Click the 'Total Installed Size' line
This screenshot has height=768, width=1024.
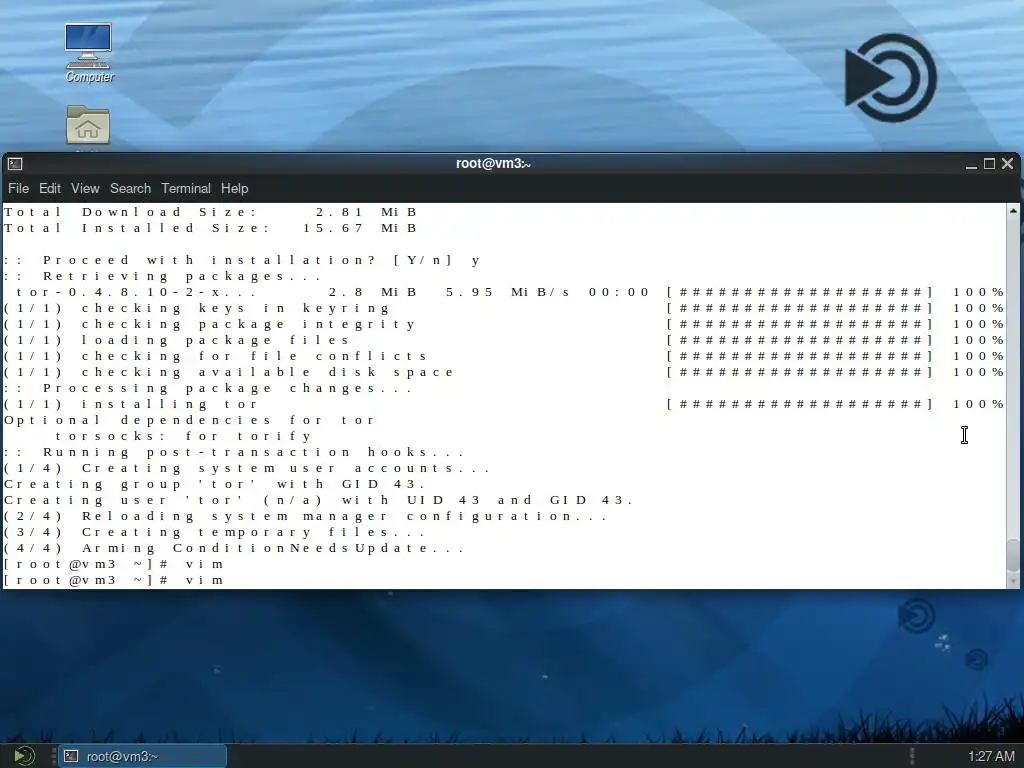point(211,228)
